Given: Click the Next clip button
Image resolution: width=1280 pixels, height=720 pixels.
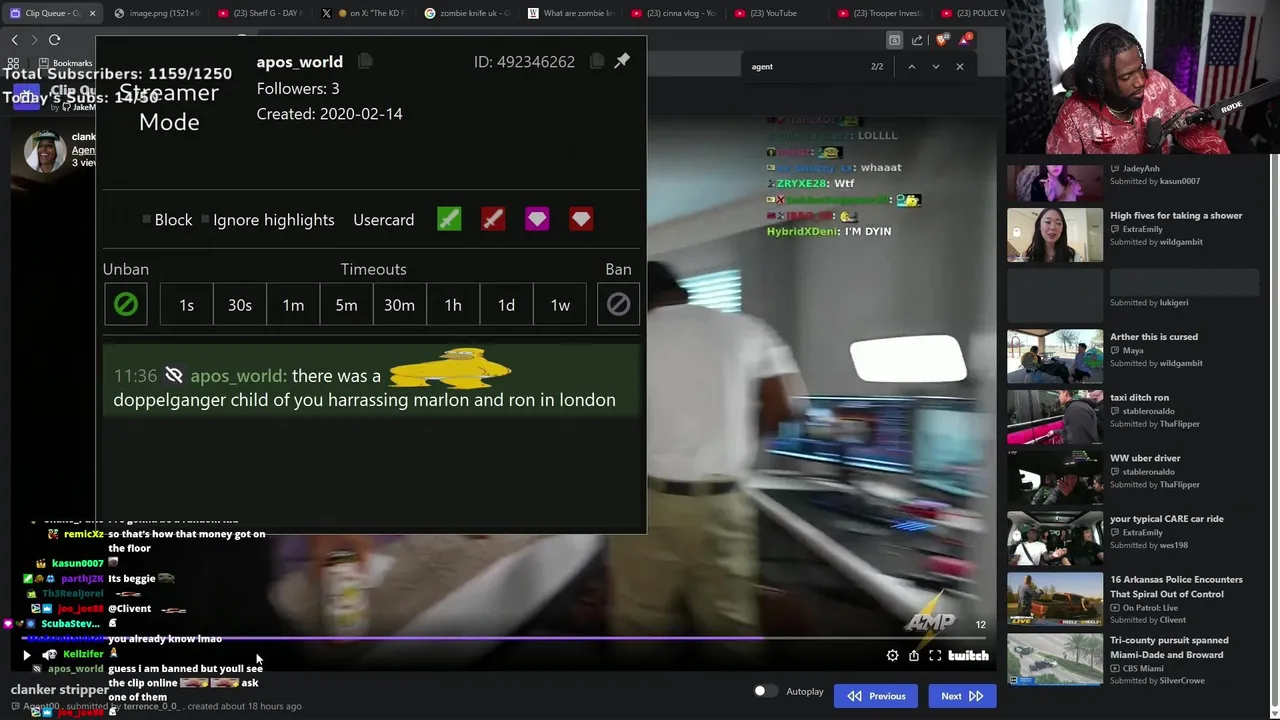Looking at the screenshot, I should point(962,696).
